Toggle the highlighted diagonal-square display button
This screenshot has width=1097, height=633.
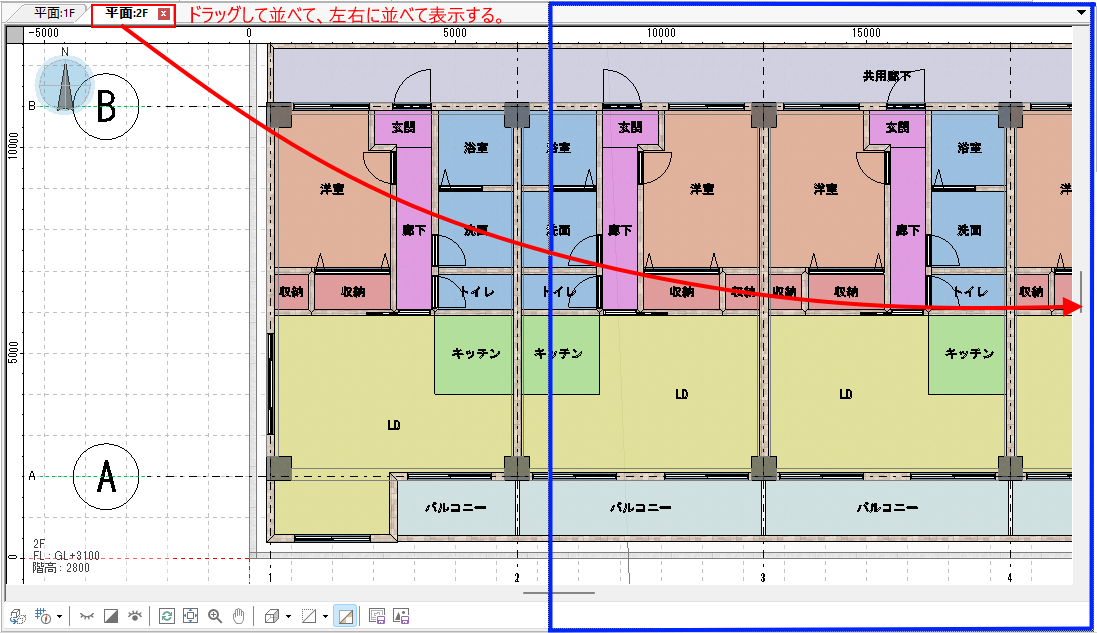pos(344,616)
